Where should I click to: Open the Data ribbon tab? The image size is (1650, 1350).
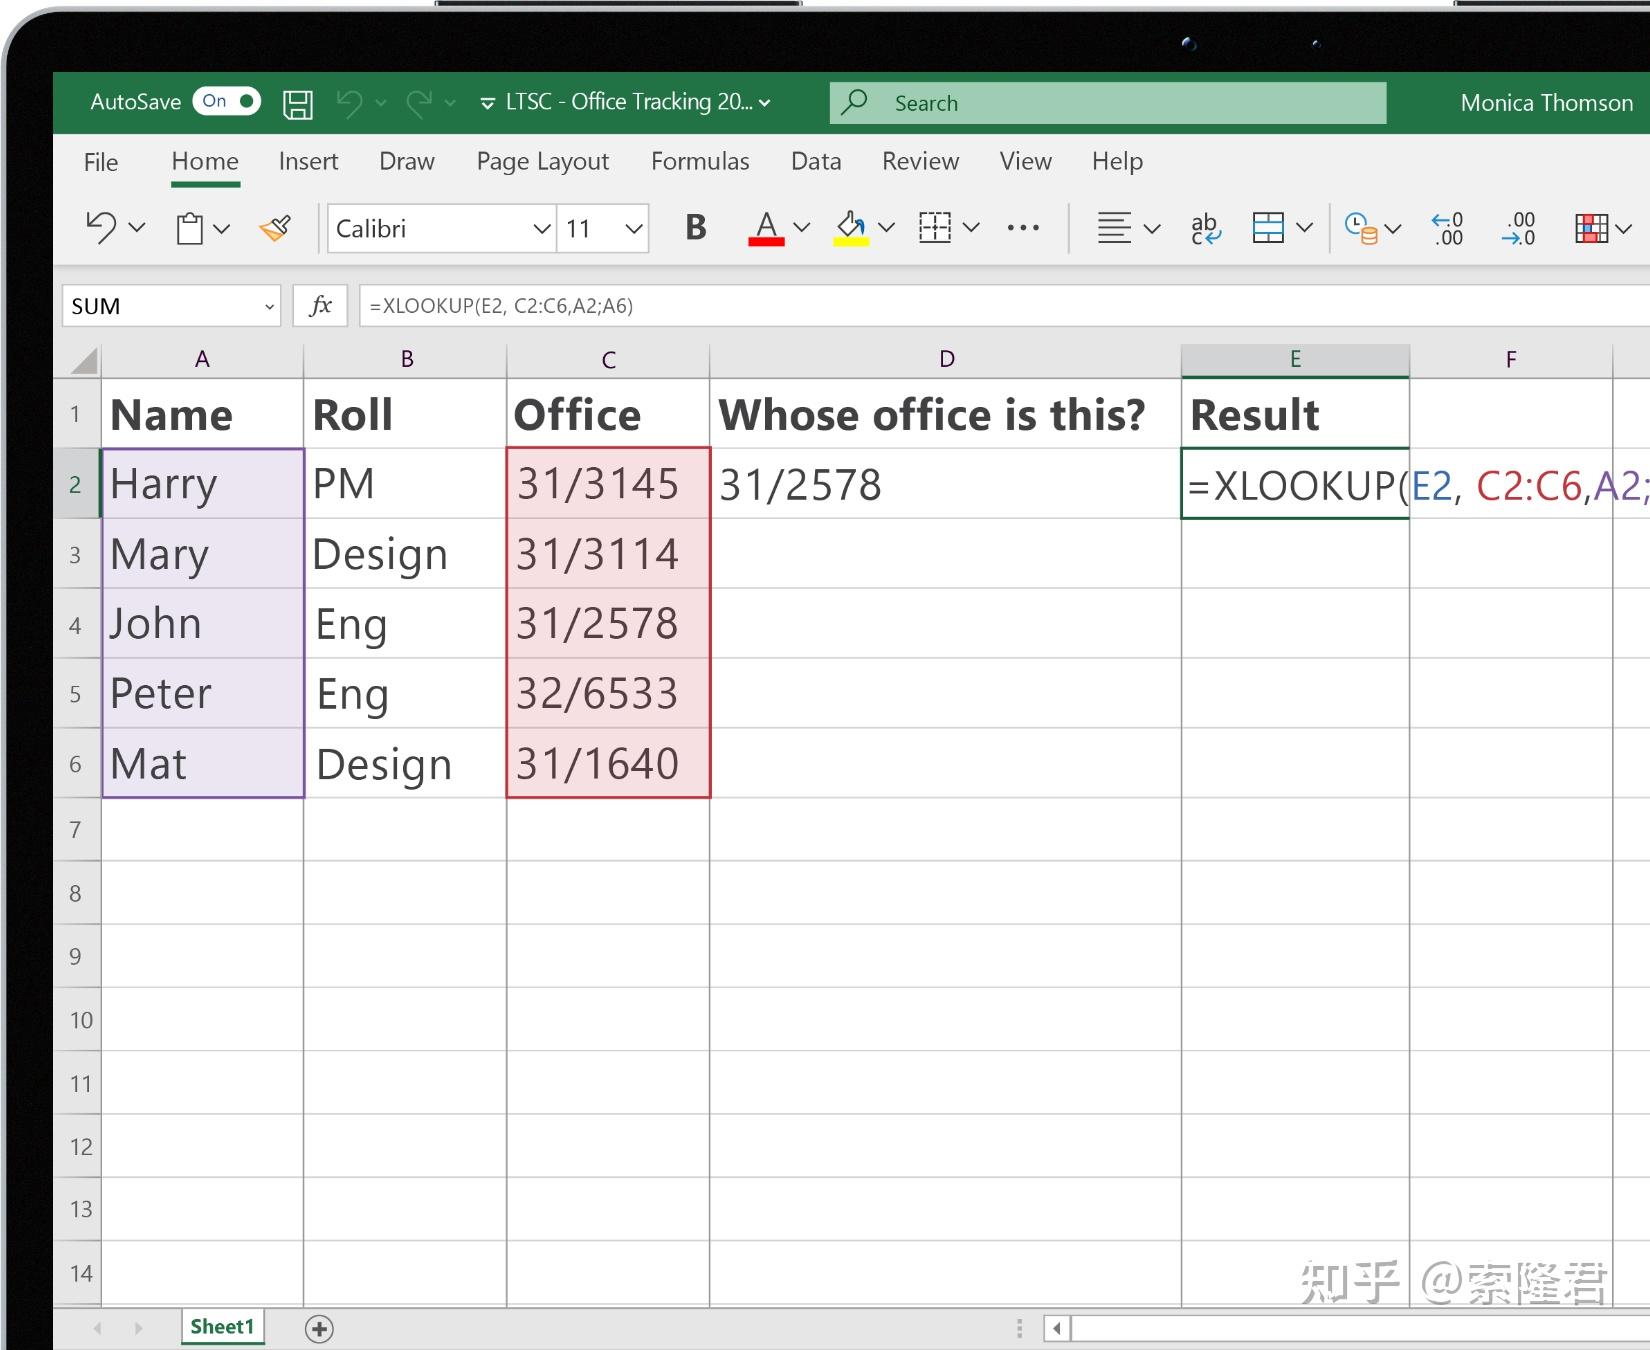tap(815, 161)
